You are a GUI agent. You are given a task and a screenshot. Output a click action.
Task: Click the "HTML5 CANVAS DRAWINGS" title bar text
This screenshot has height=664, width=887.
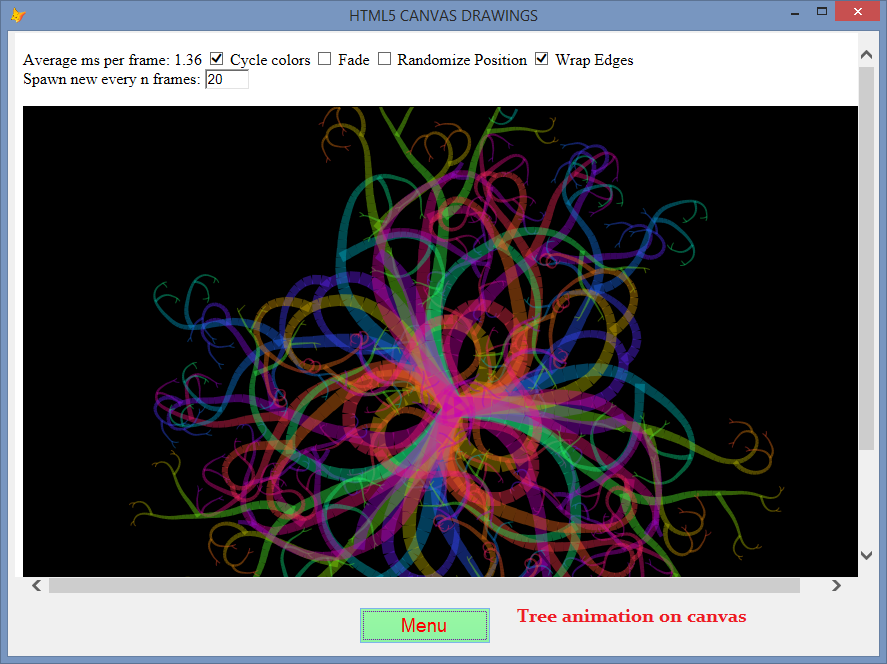(x=443, y=15)
